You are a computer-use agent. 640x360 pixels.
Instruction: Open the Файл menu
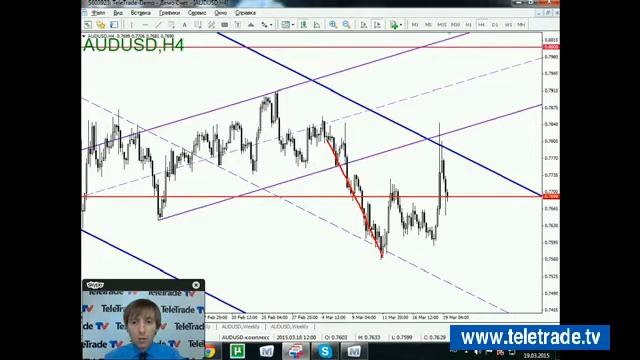pos(98,13)
